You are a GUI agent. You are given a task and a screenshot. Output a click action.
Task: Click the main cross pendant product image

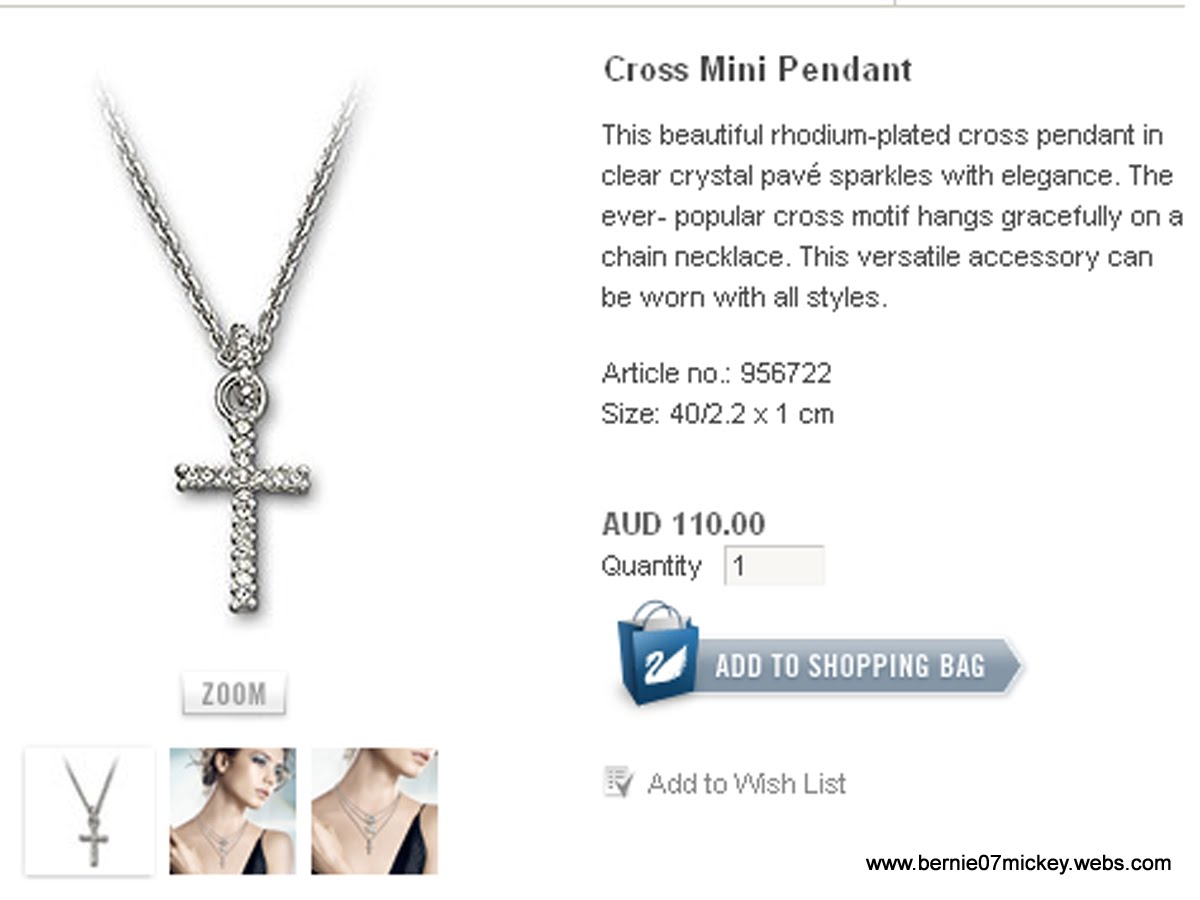(x=235, y=350)
